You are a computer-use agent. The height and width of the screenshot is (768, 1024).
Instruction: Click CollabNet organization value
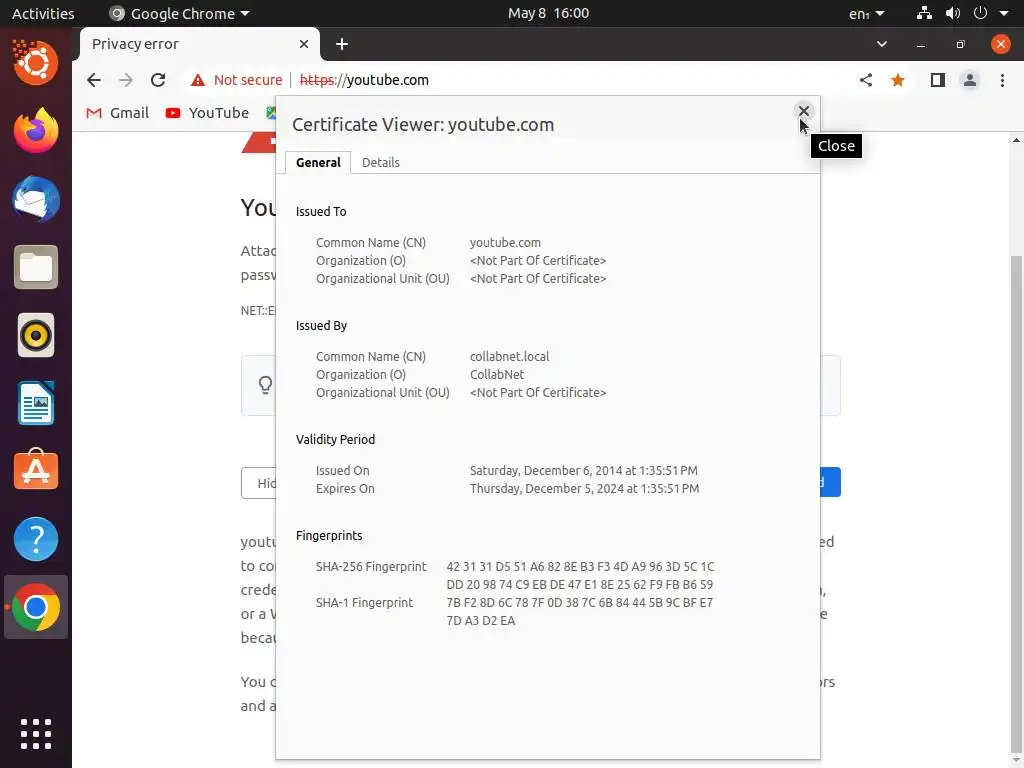point(497,375)
